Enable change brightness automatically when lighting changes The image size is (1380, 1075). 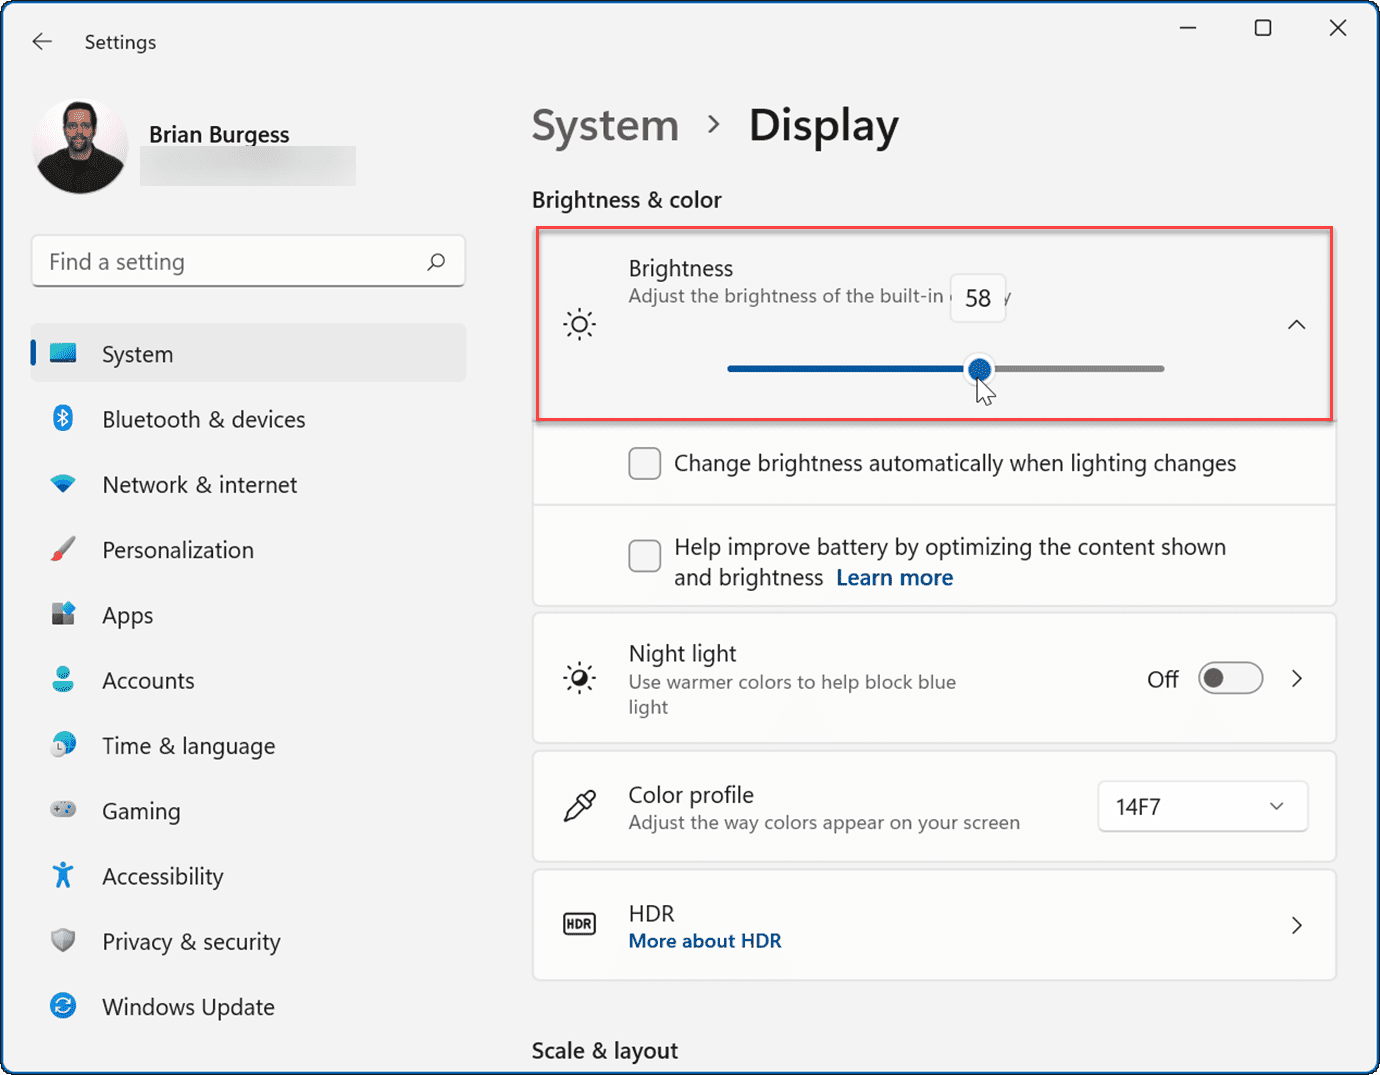(645, 463)
